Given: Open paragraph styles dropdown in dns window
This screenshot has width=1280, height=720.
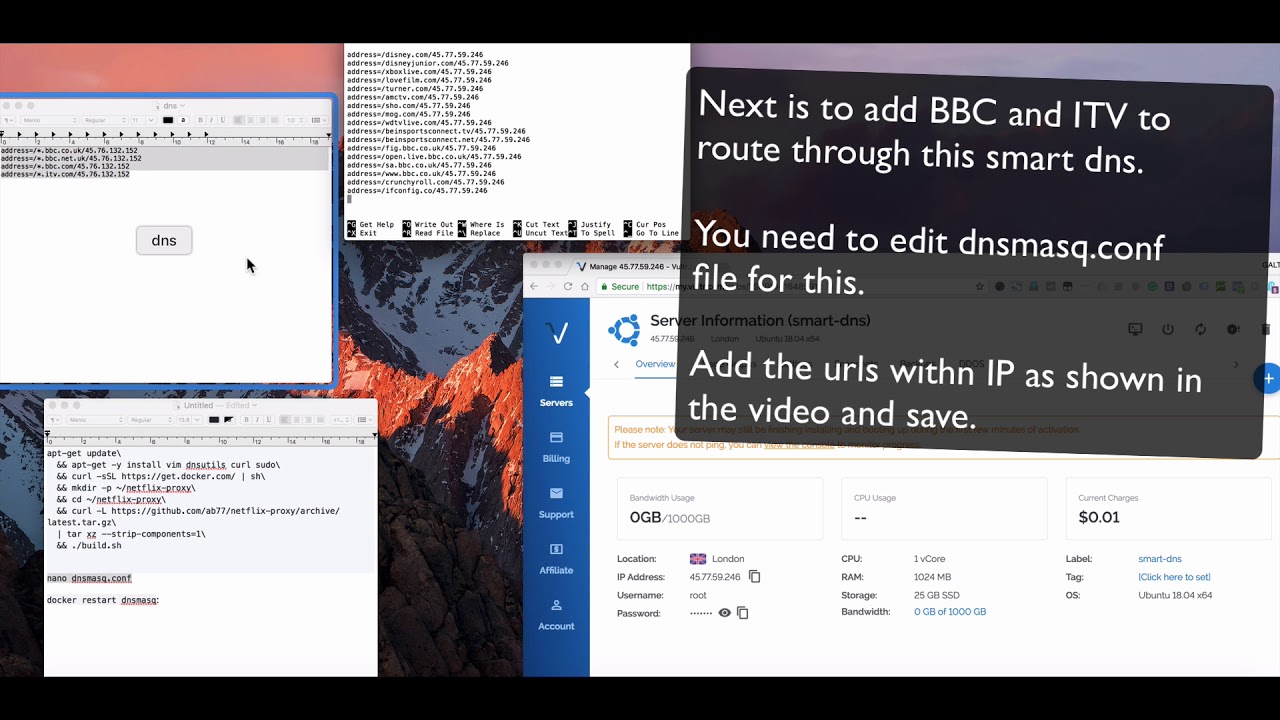Looking at the screenshot, I should click(9, 120).
